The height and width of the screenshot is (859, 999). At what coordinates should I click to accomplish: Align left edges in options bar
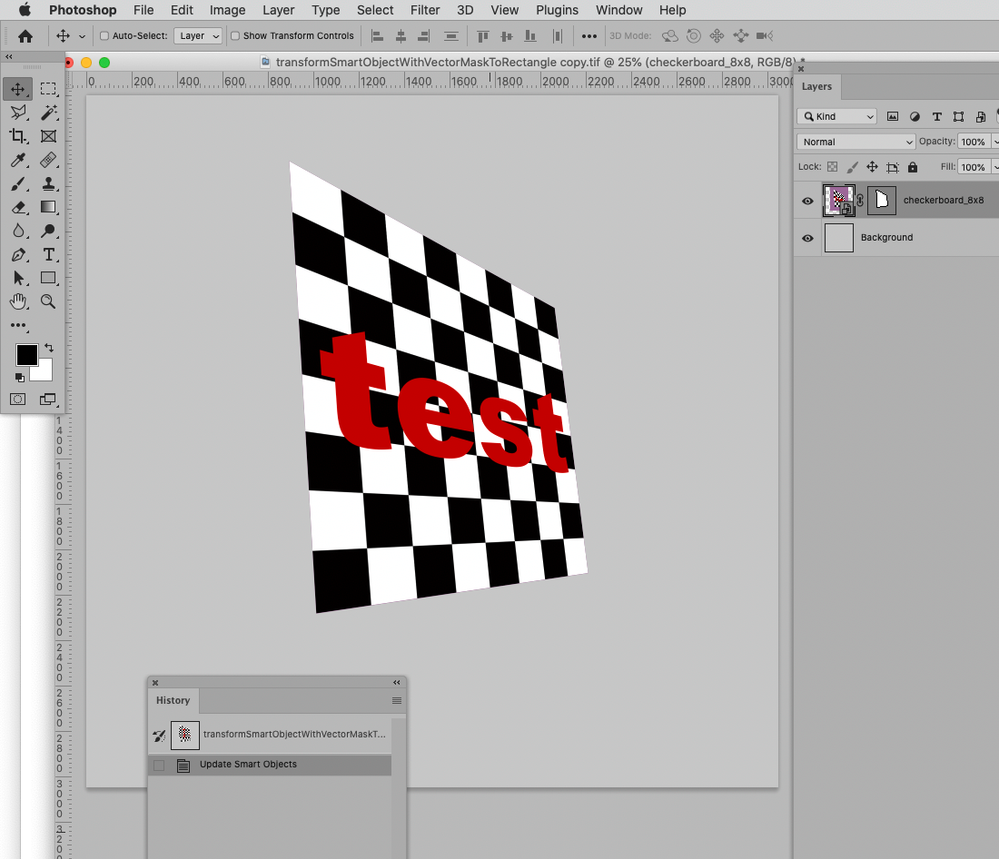point(377,36)
